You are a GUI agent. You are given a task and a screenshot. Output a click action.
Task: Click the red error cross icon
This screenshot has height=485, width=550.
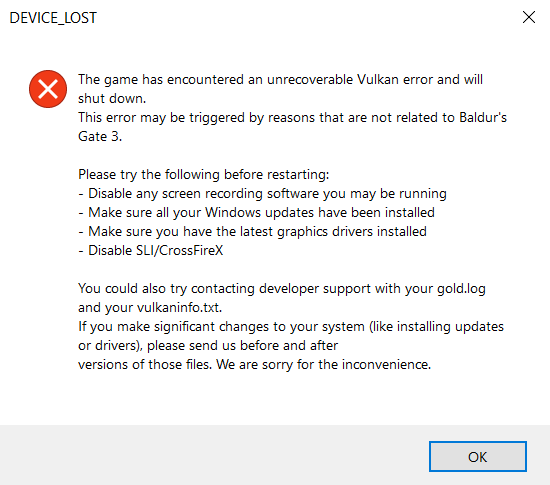click(48, 89)
